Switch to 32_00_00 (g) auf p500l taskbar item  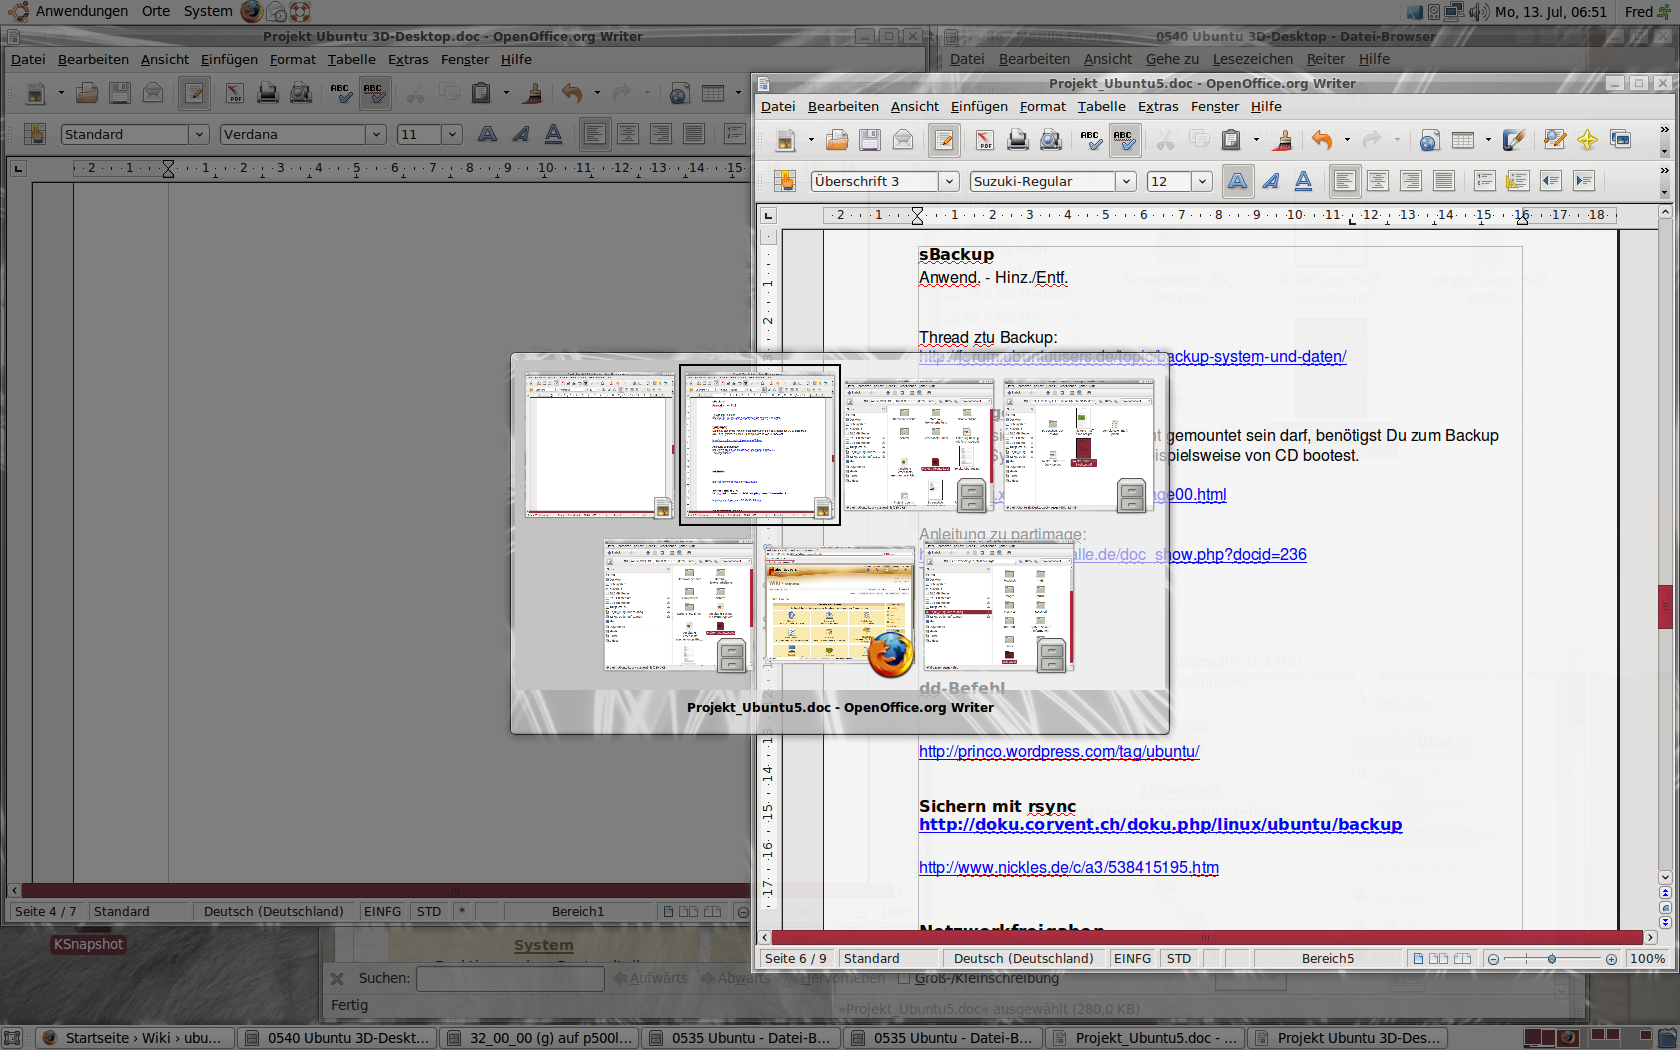(540, 1038)
